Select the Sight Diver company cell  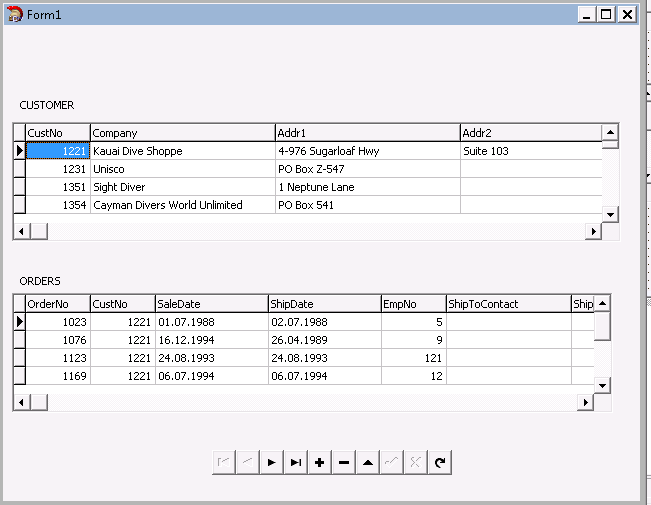click(183, 187)
